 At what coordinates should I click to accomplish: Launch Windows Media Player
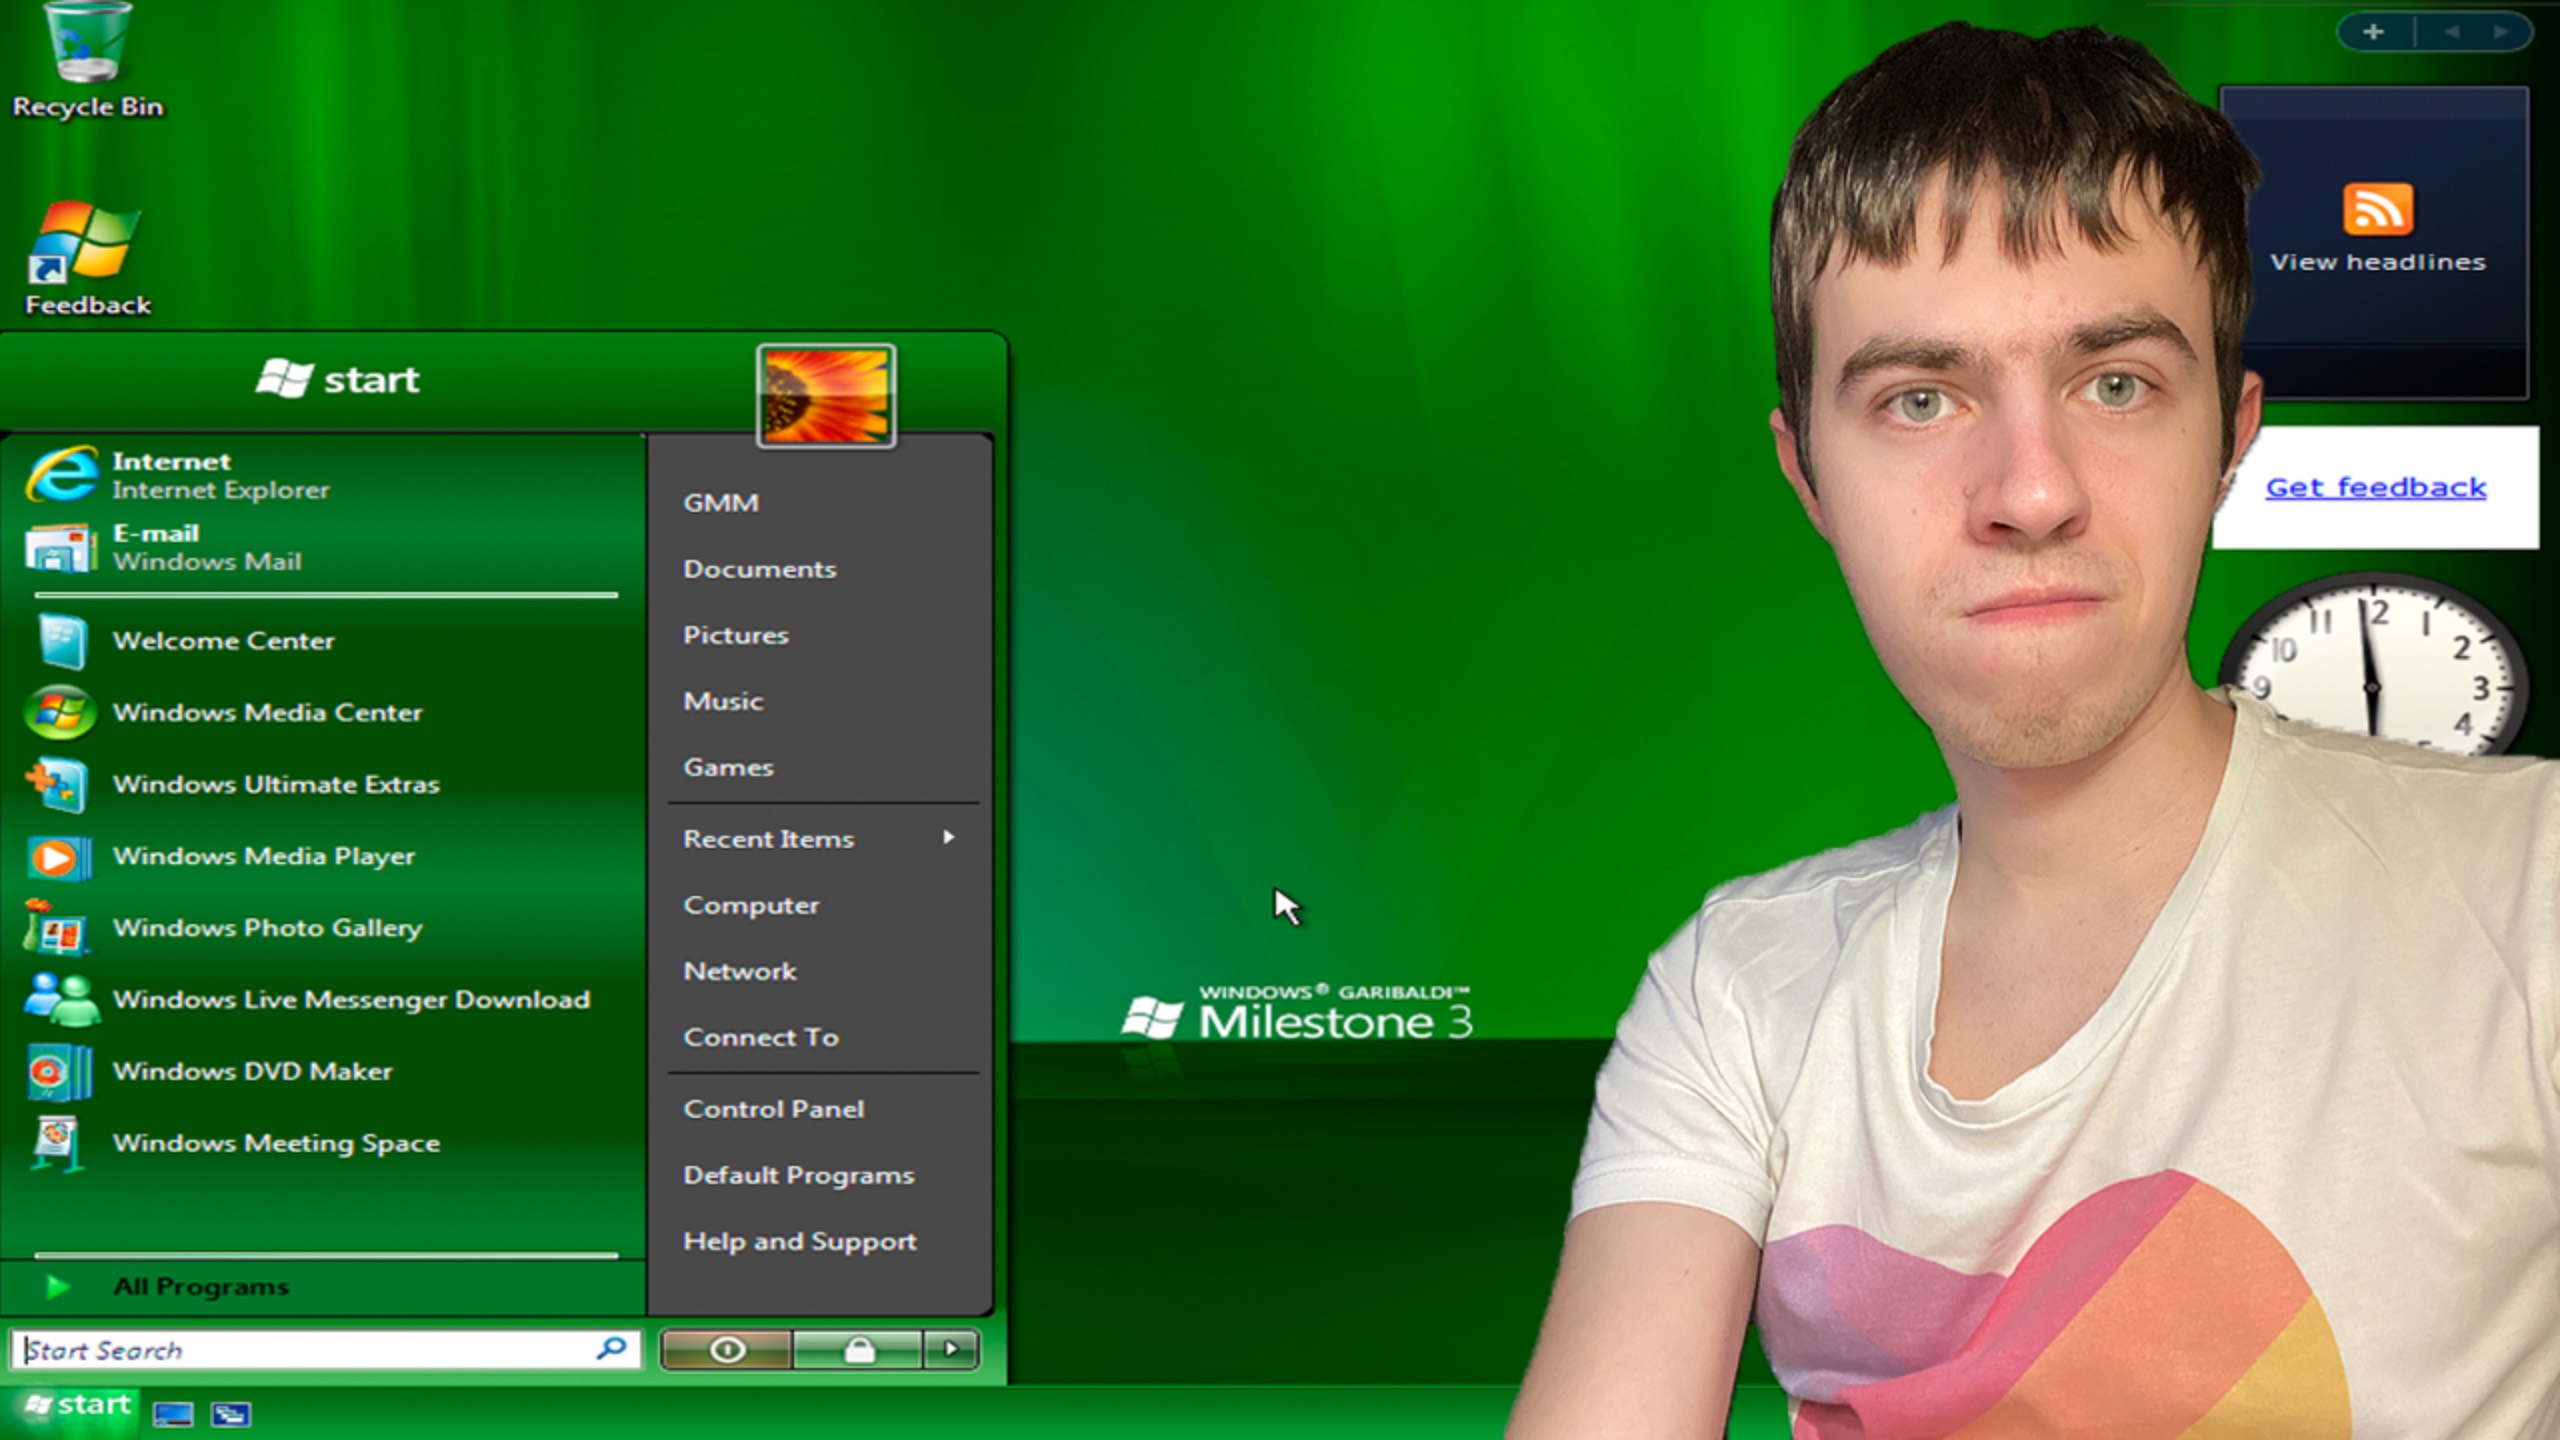(263, 856)
